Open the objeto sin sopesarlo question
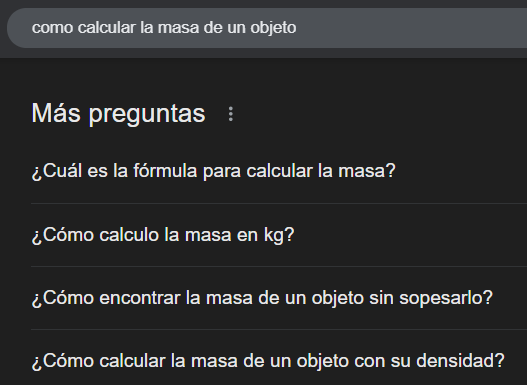Screen dimensions: 527x385 279,298
